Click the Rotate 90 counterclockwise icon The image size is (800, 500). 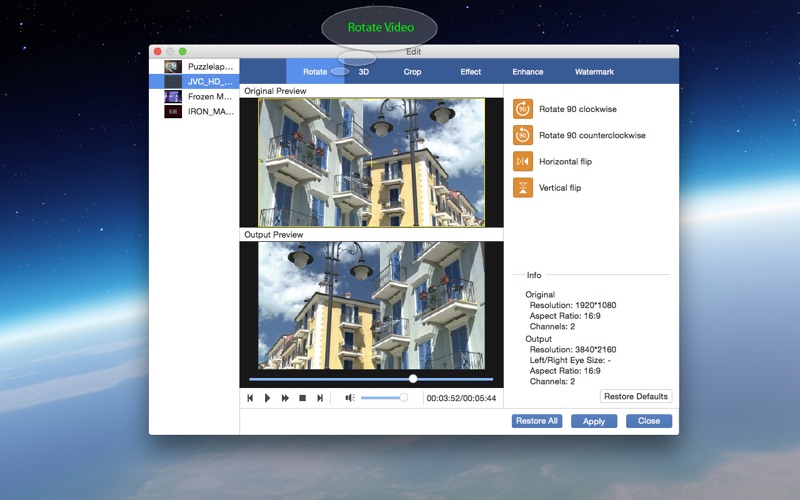click(523, 135)
